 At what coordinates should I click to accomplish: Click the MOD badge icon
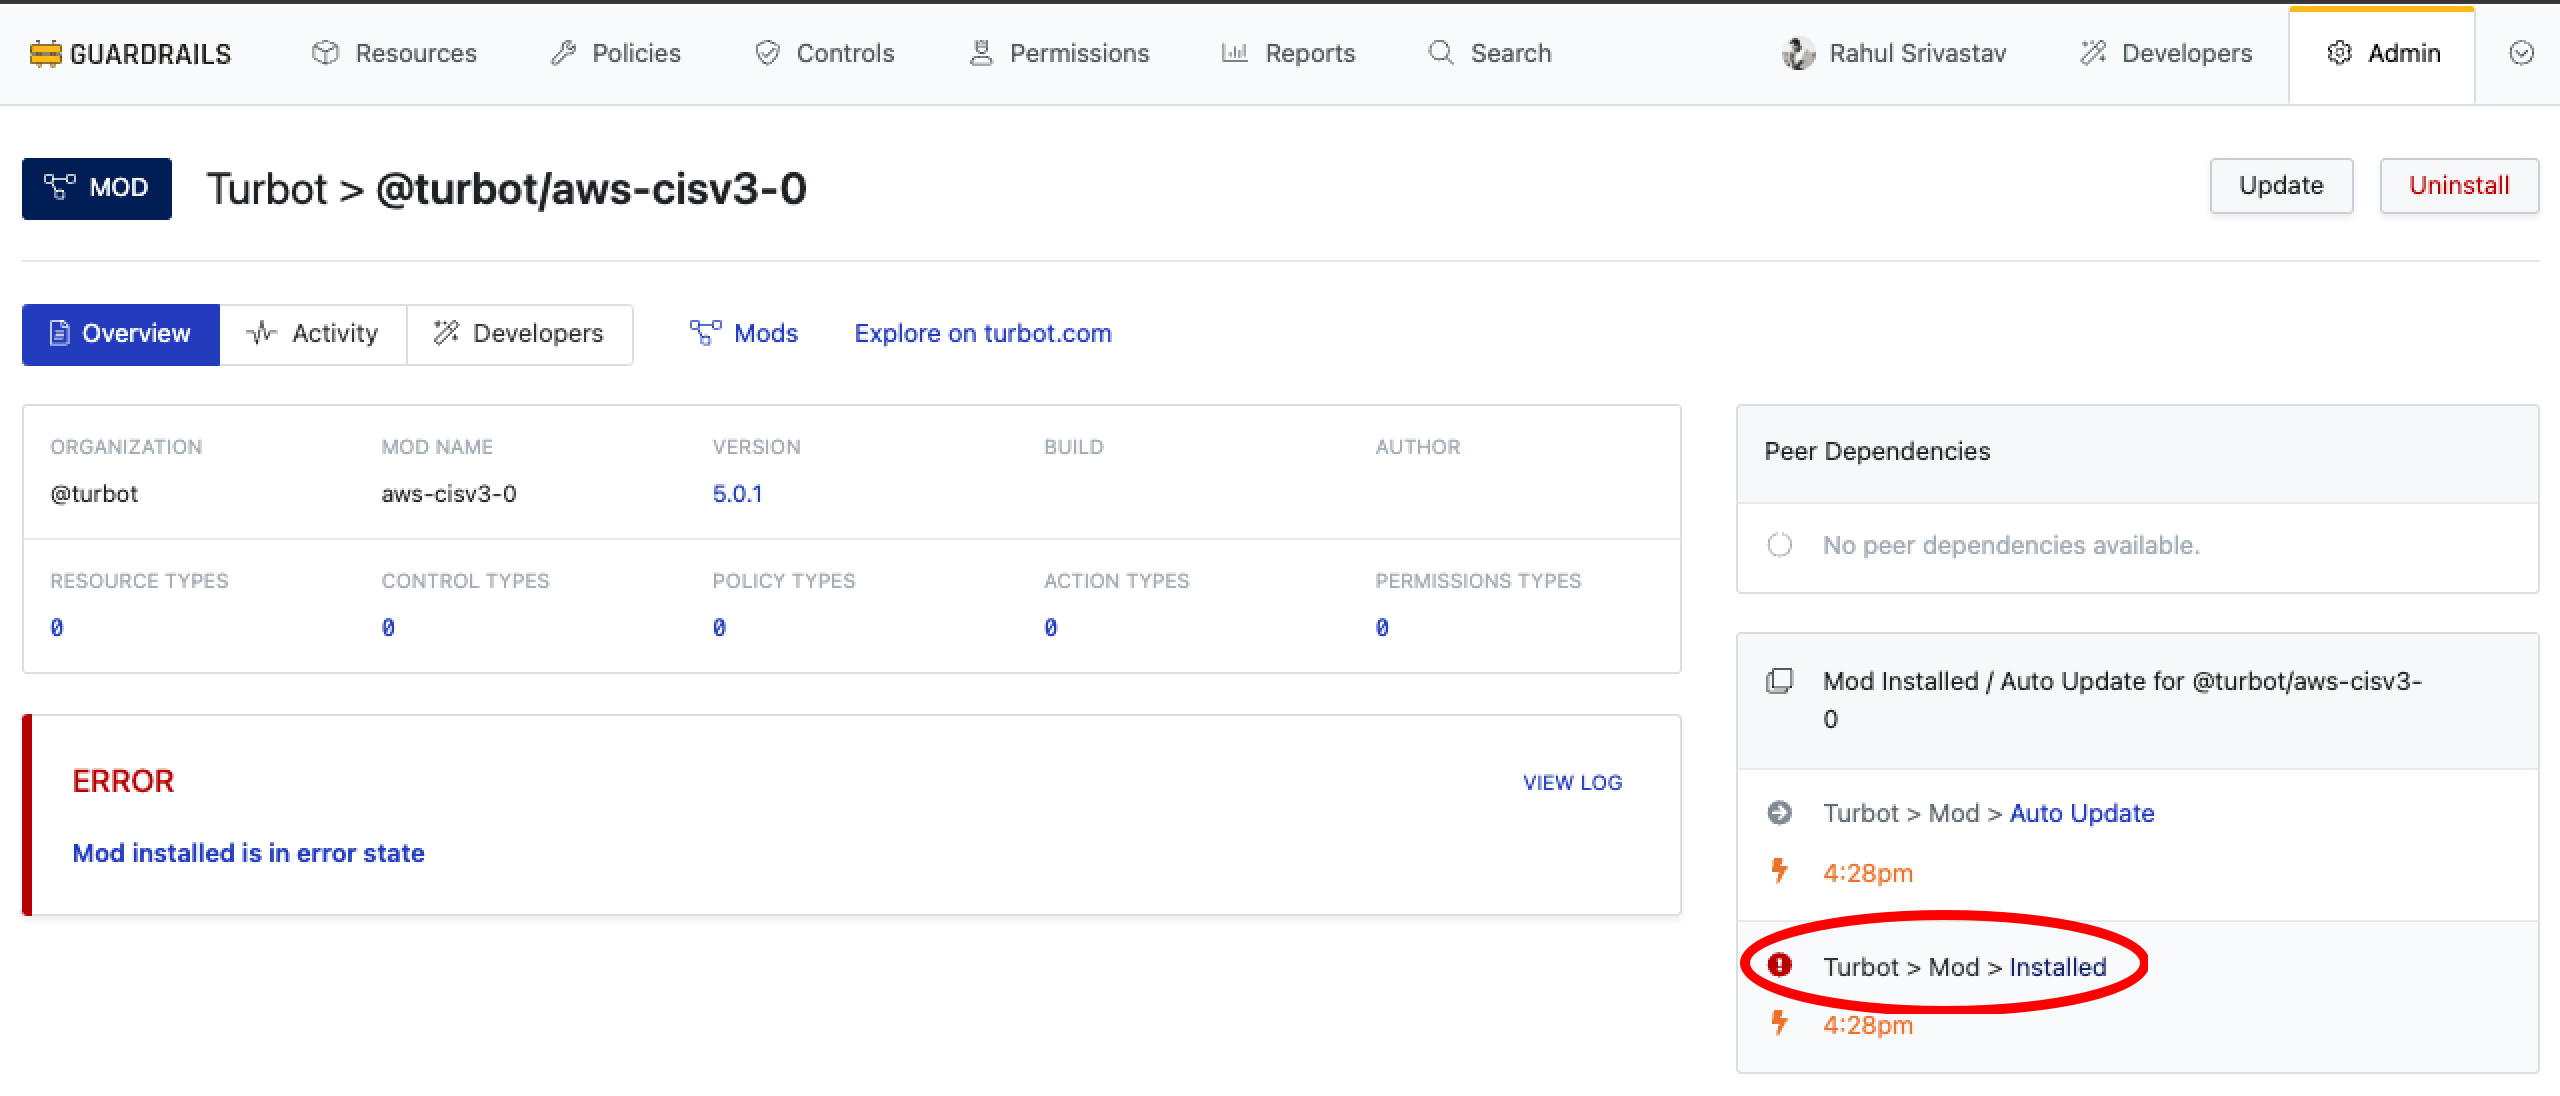[60, 187]
